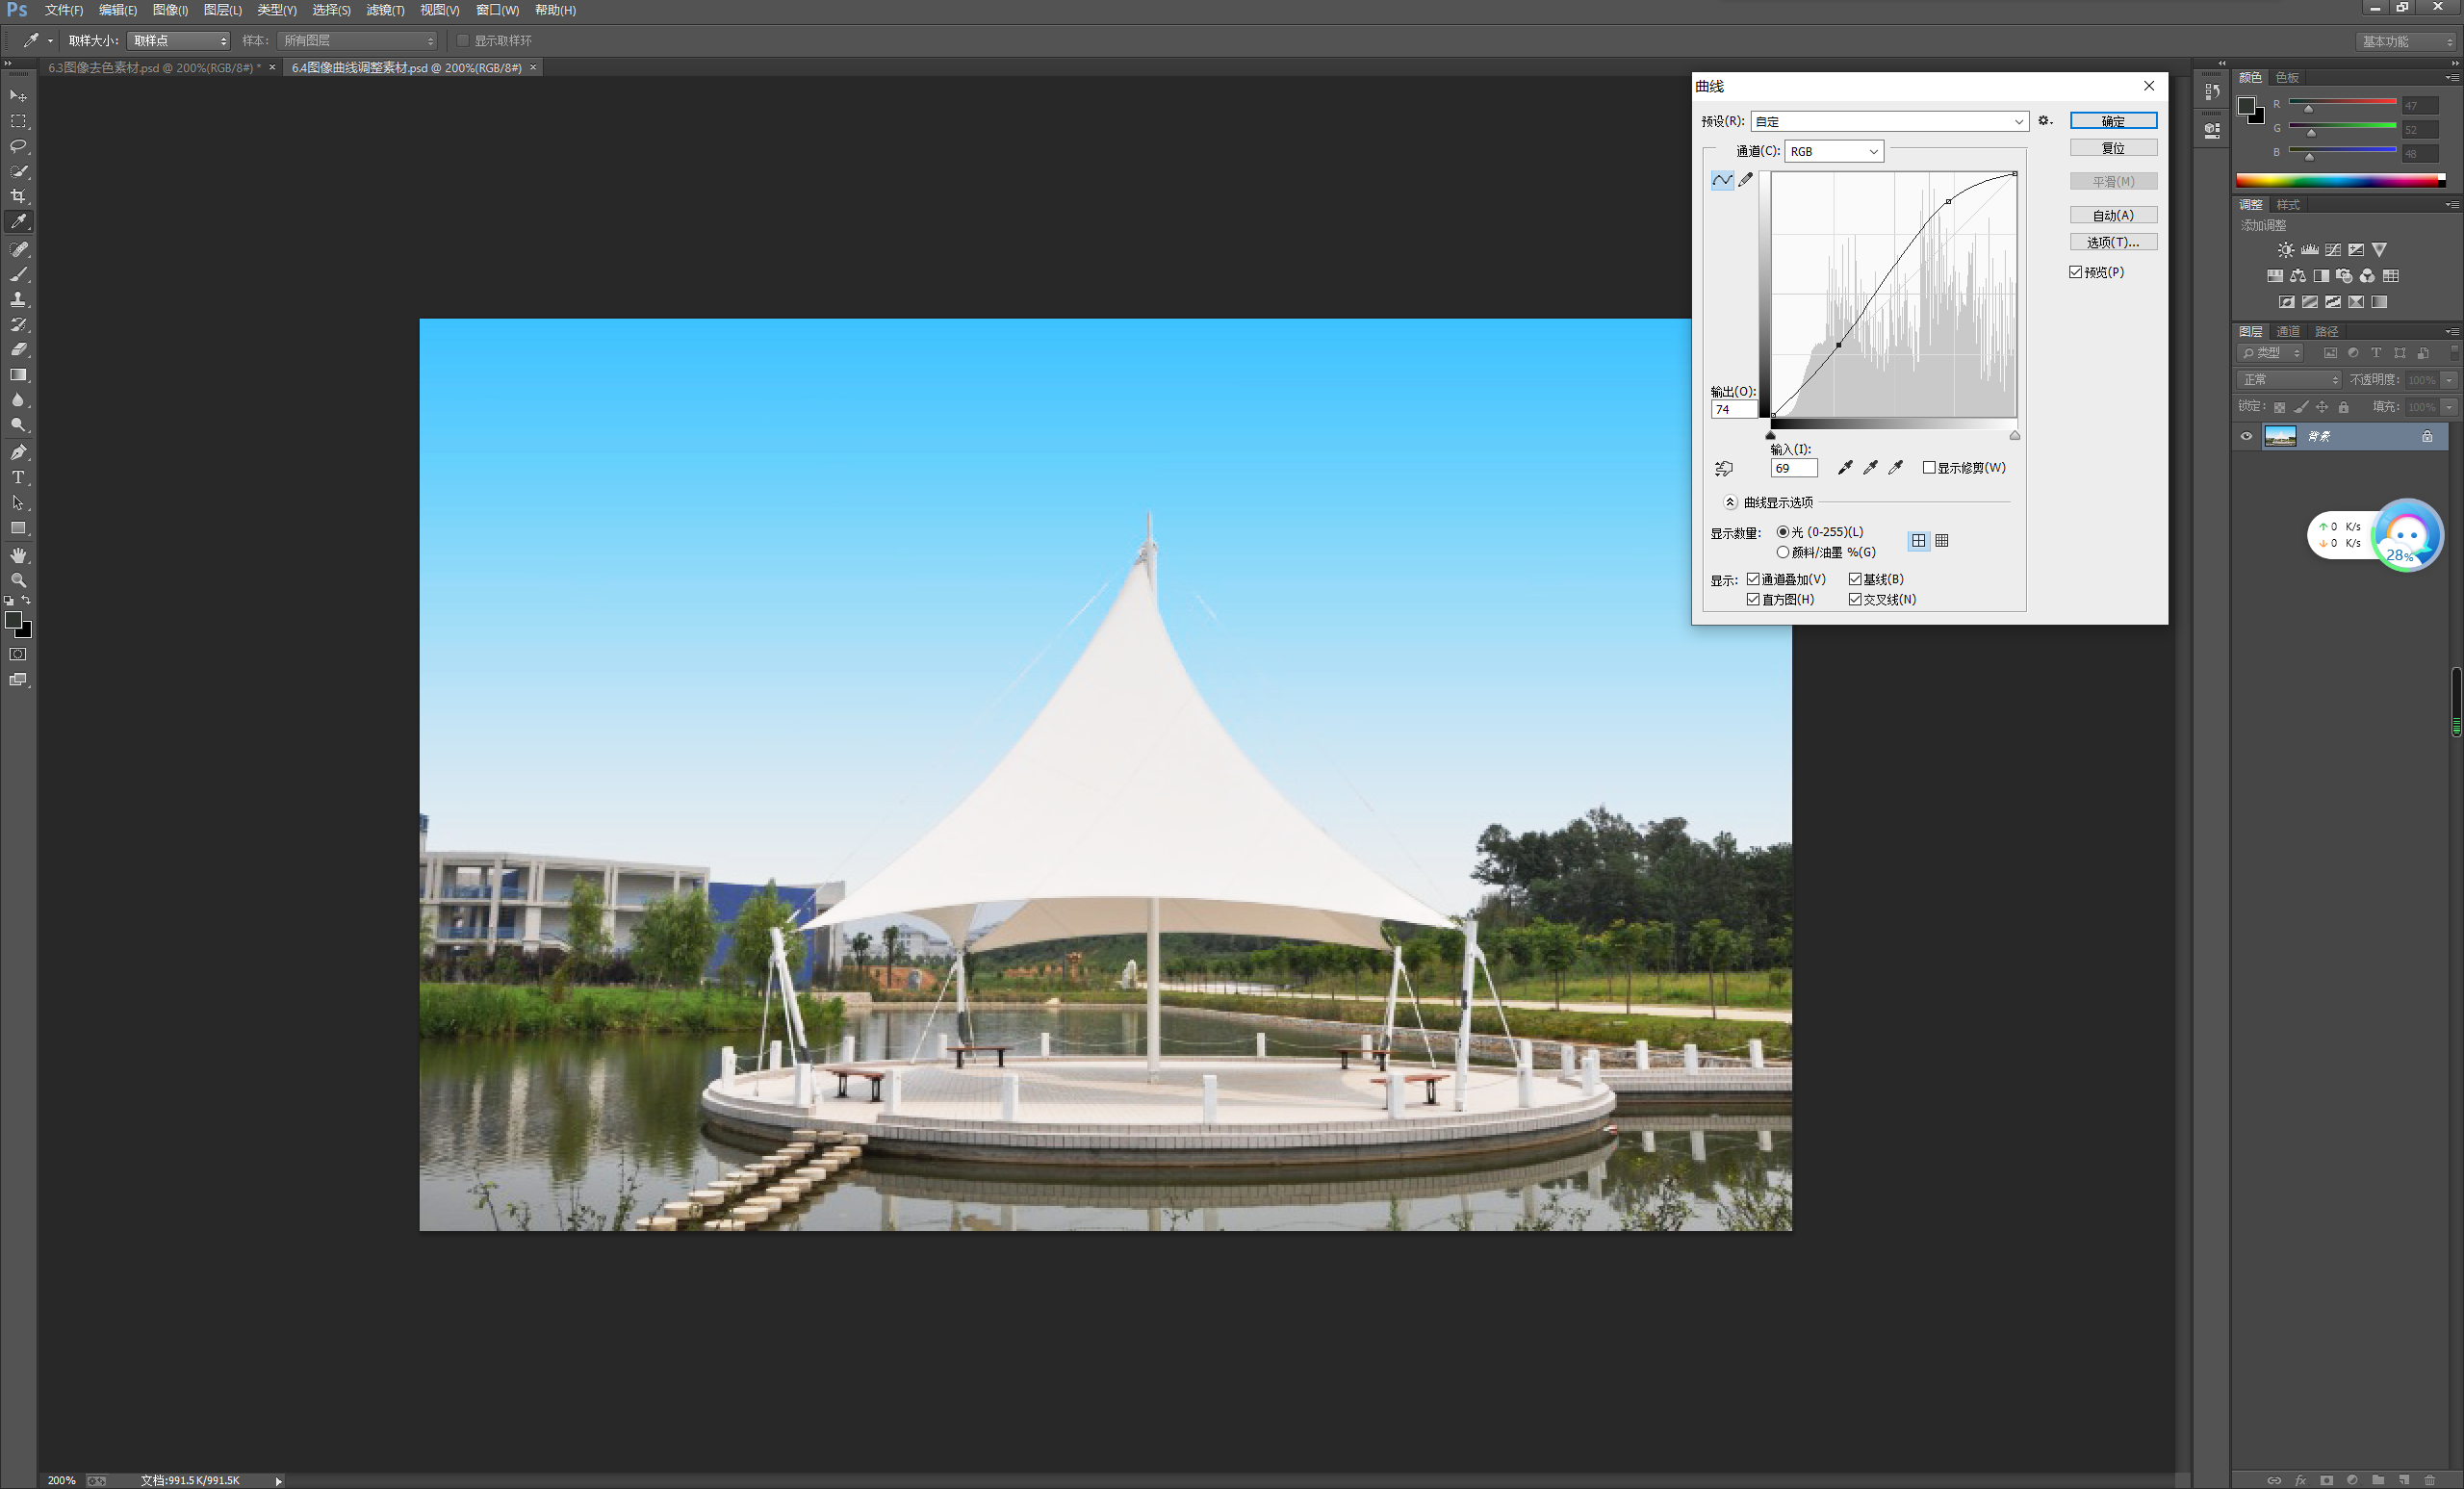Select the Horizontal Type tool
The height and width of the screenshot is (1489, 2464).
[18, 477]
